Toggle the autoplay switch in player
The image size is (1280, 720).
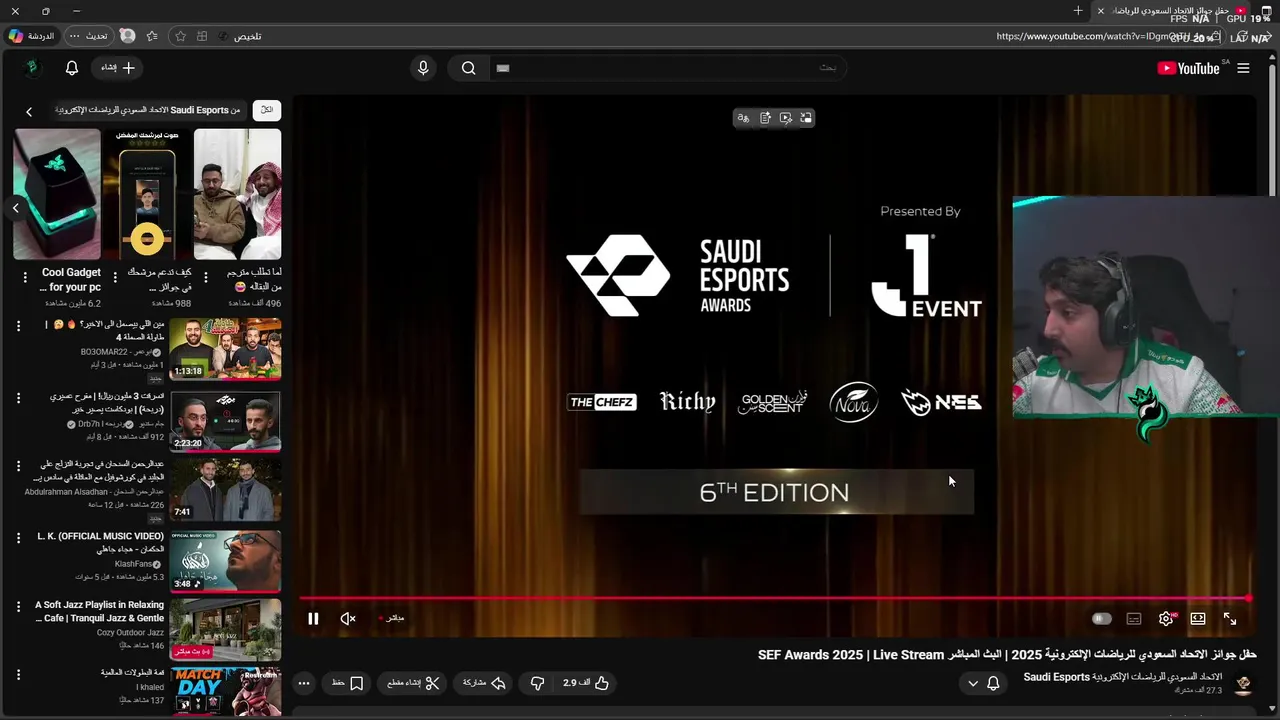click(x=1101, y=619)
